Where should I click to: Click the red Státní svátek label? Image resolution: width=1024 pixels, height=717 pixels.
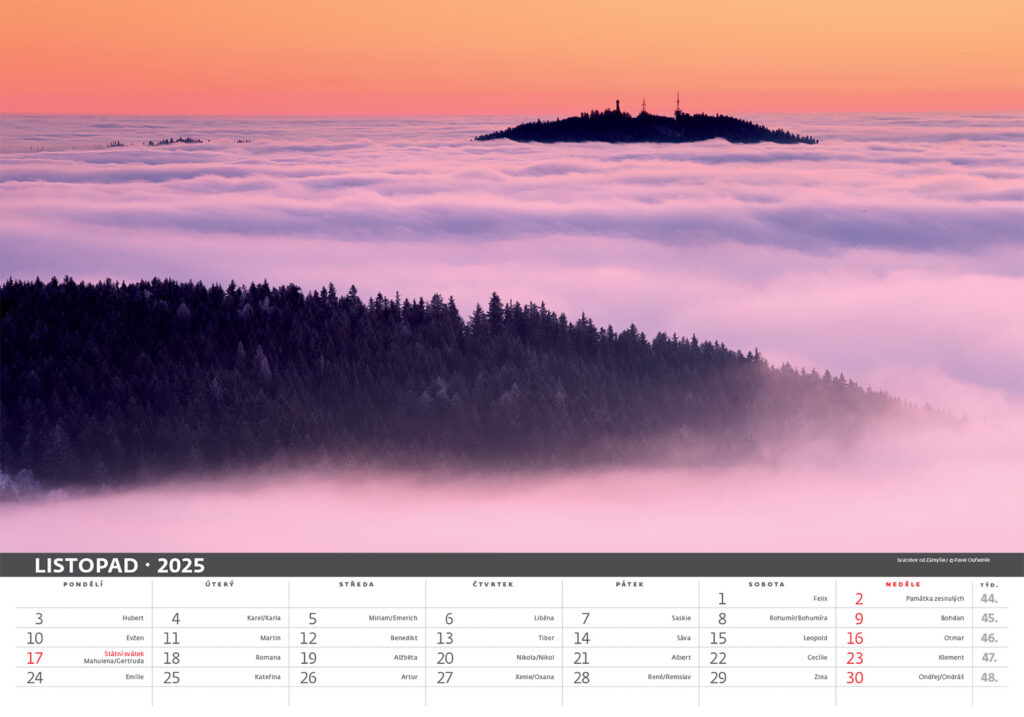124,654
